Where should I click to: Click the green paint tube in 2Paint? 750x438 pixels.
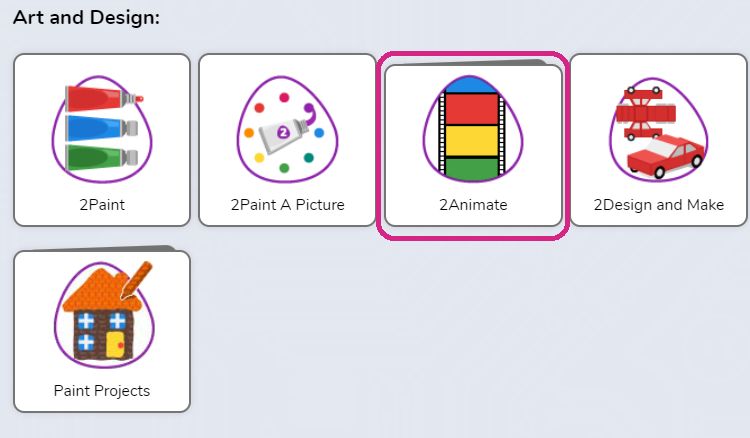[x=101, y=158]
